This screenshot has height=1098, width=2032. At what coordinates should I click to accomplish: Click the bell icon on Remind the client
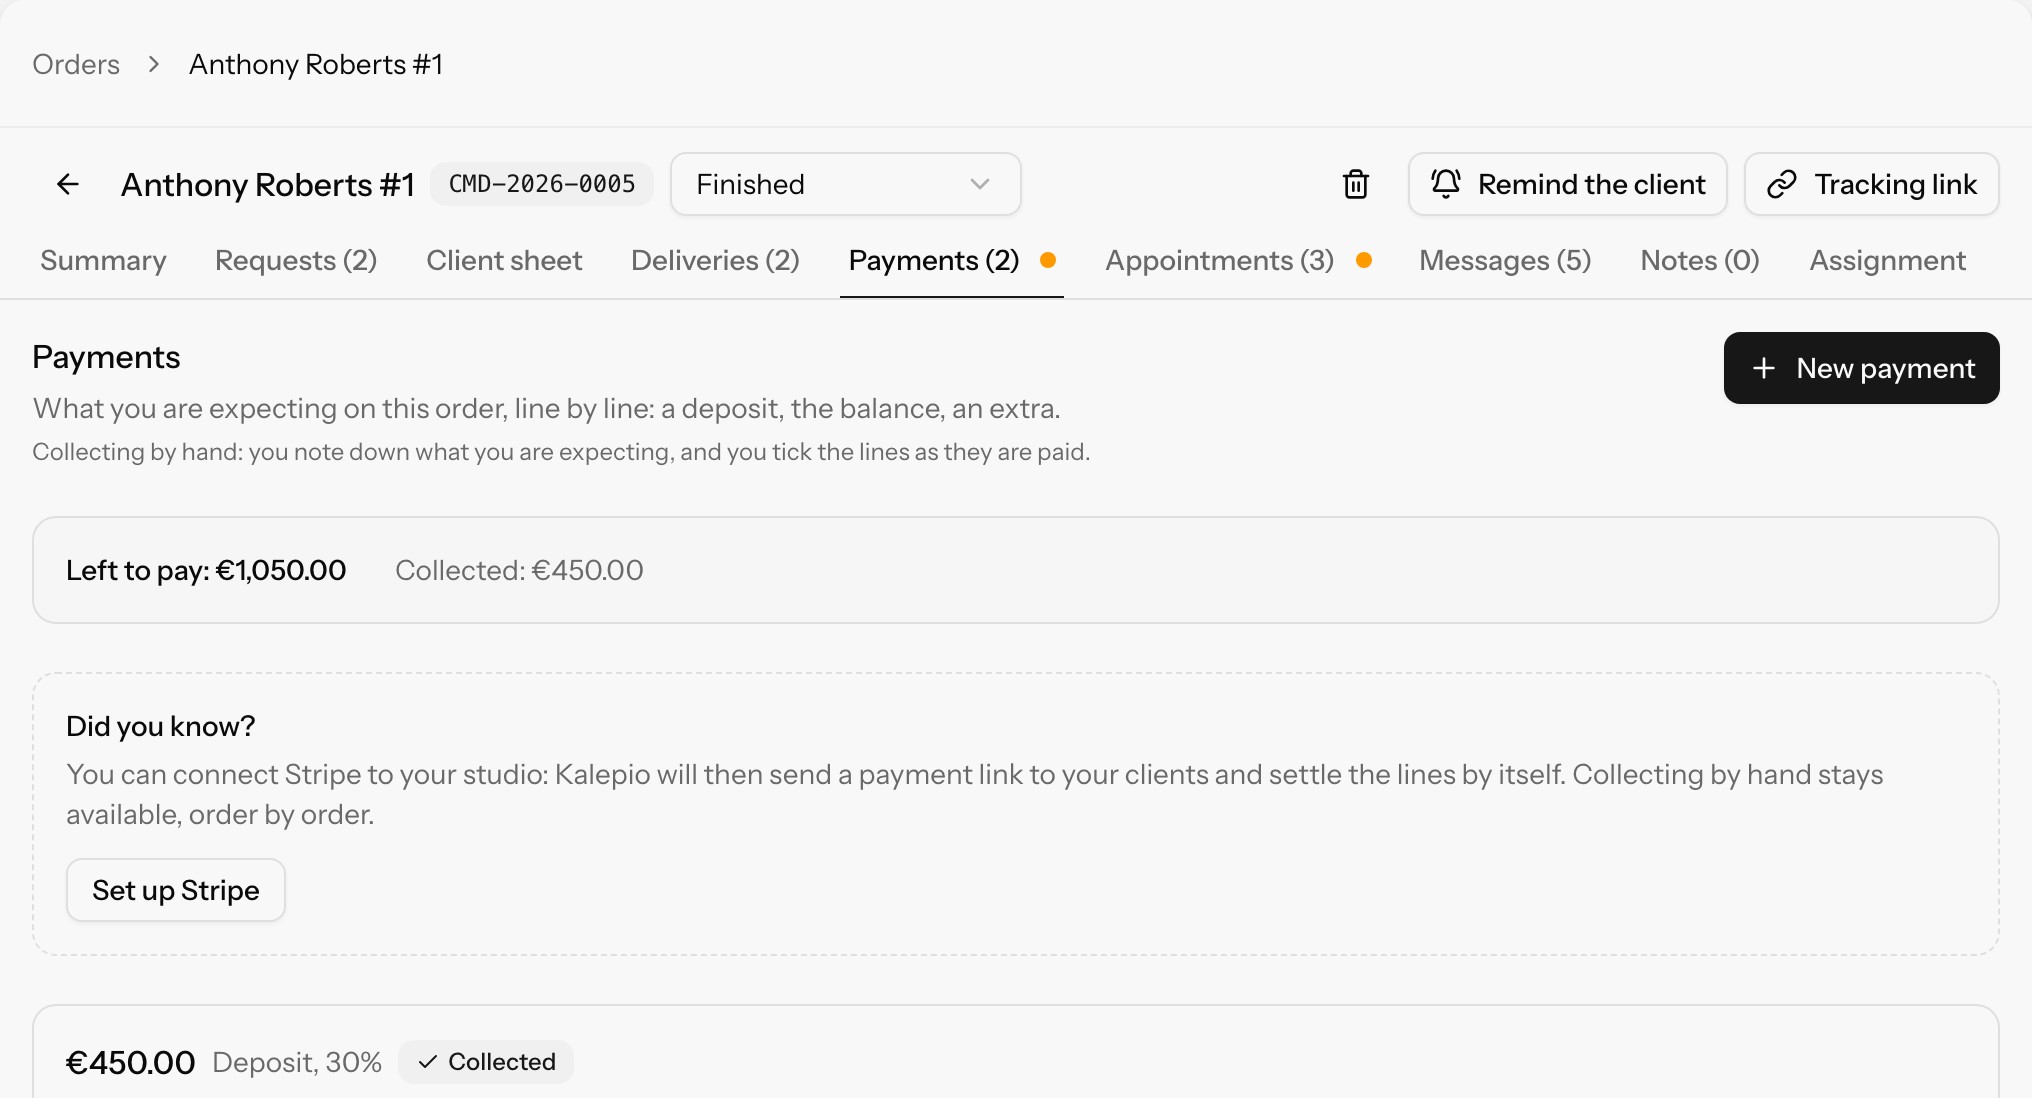click(1446, 184)
